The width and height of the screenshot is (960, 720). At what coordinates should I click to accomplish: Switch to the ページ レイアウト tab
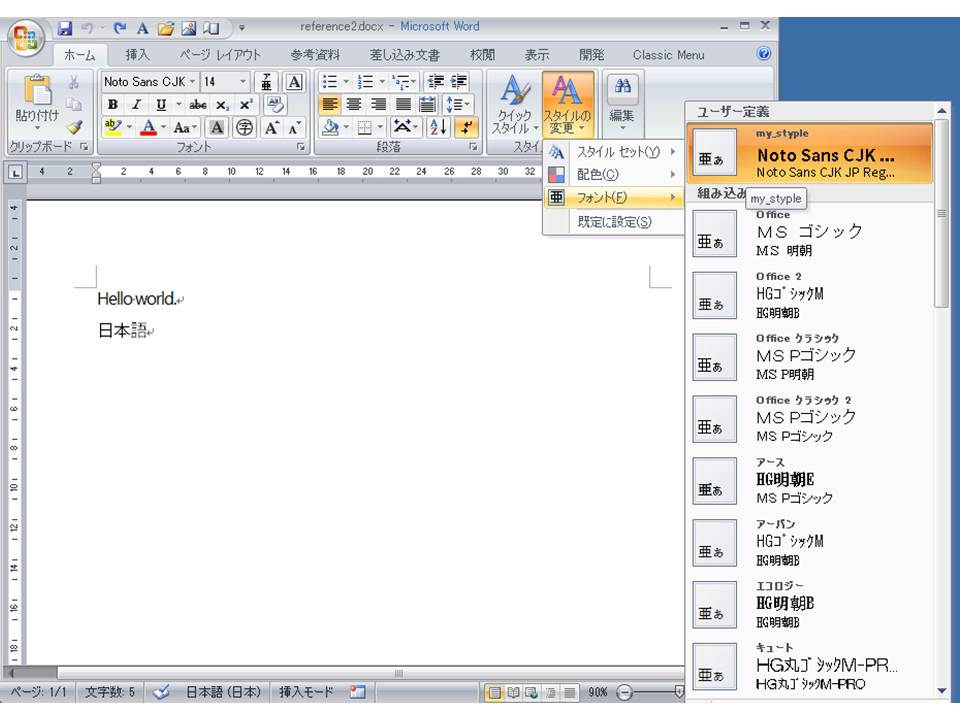coord(220,54)
